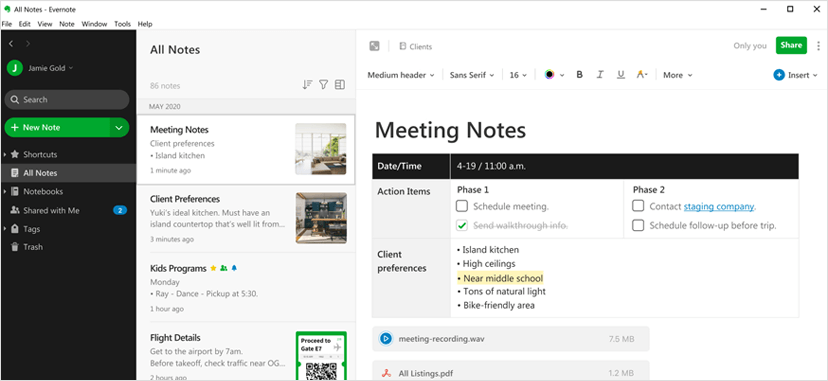Open the Sans Serif font dropdown

(x=472, y=75)
